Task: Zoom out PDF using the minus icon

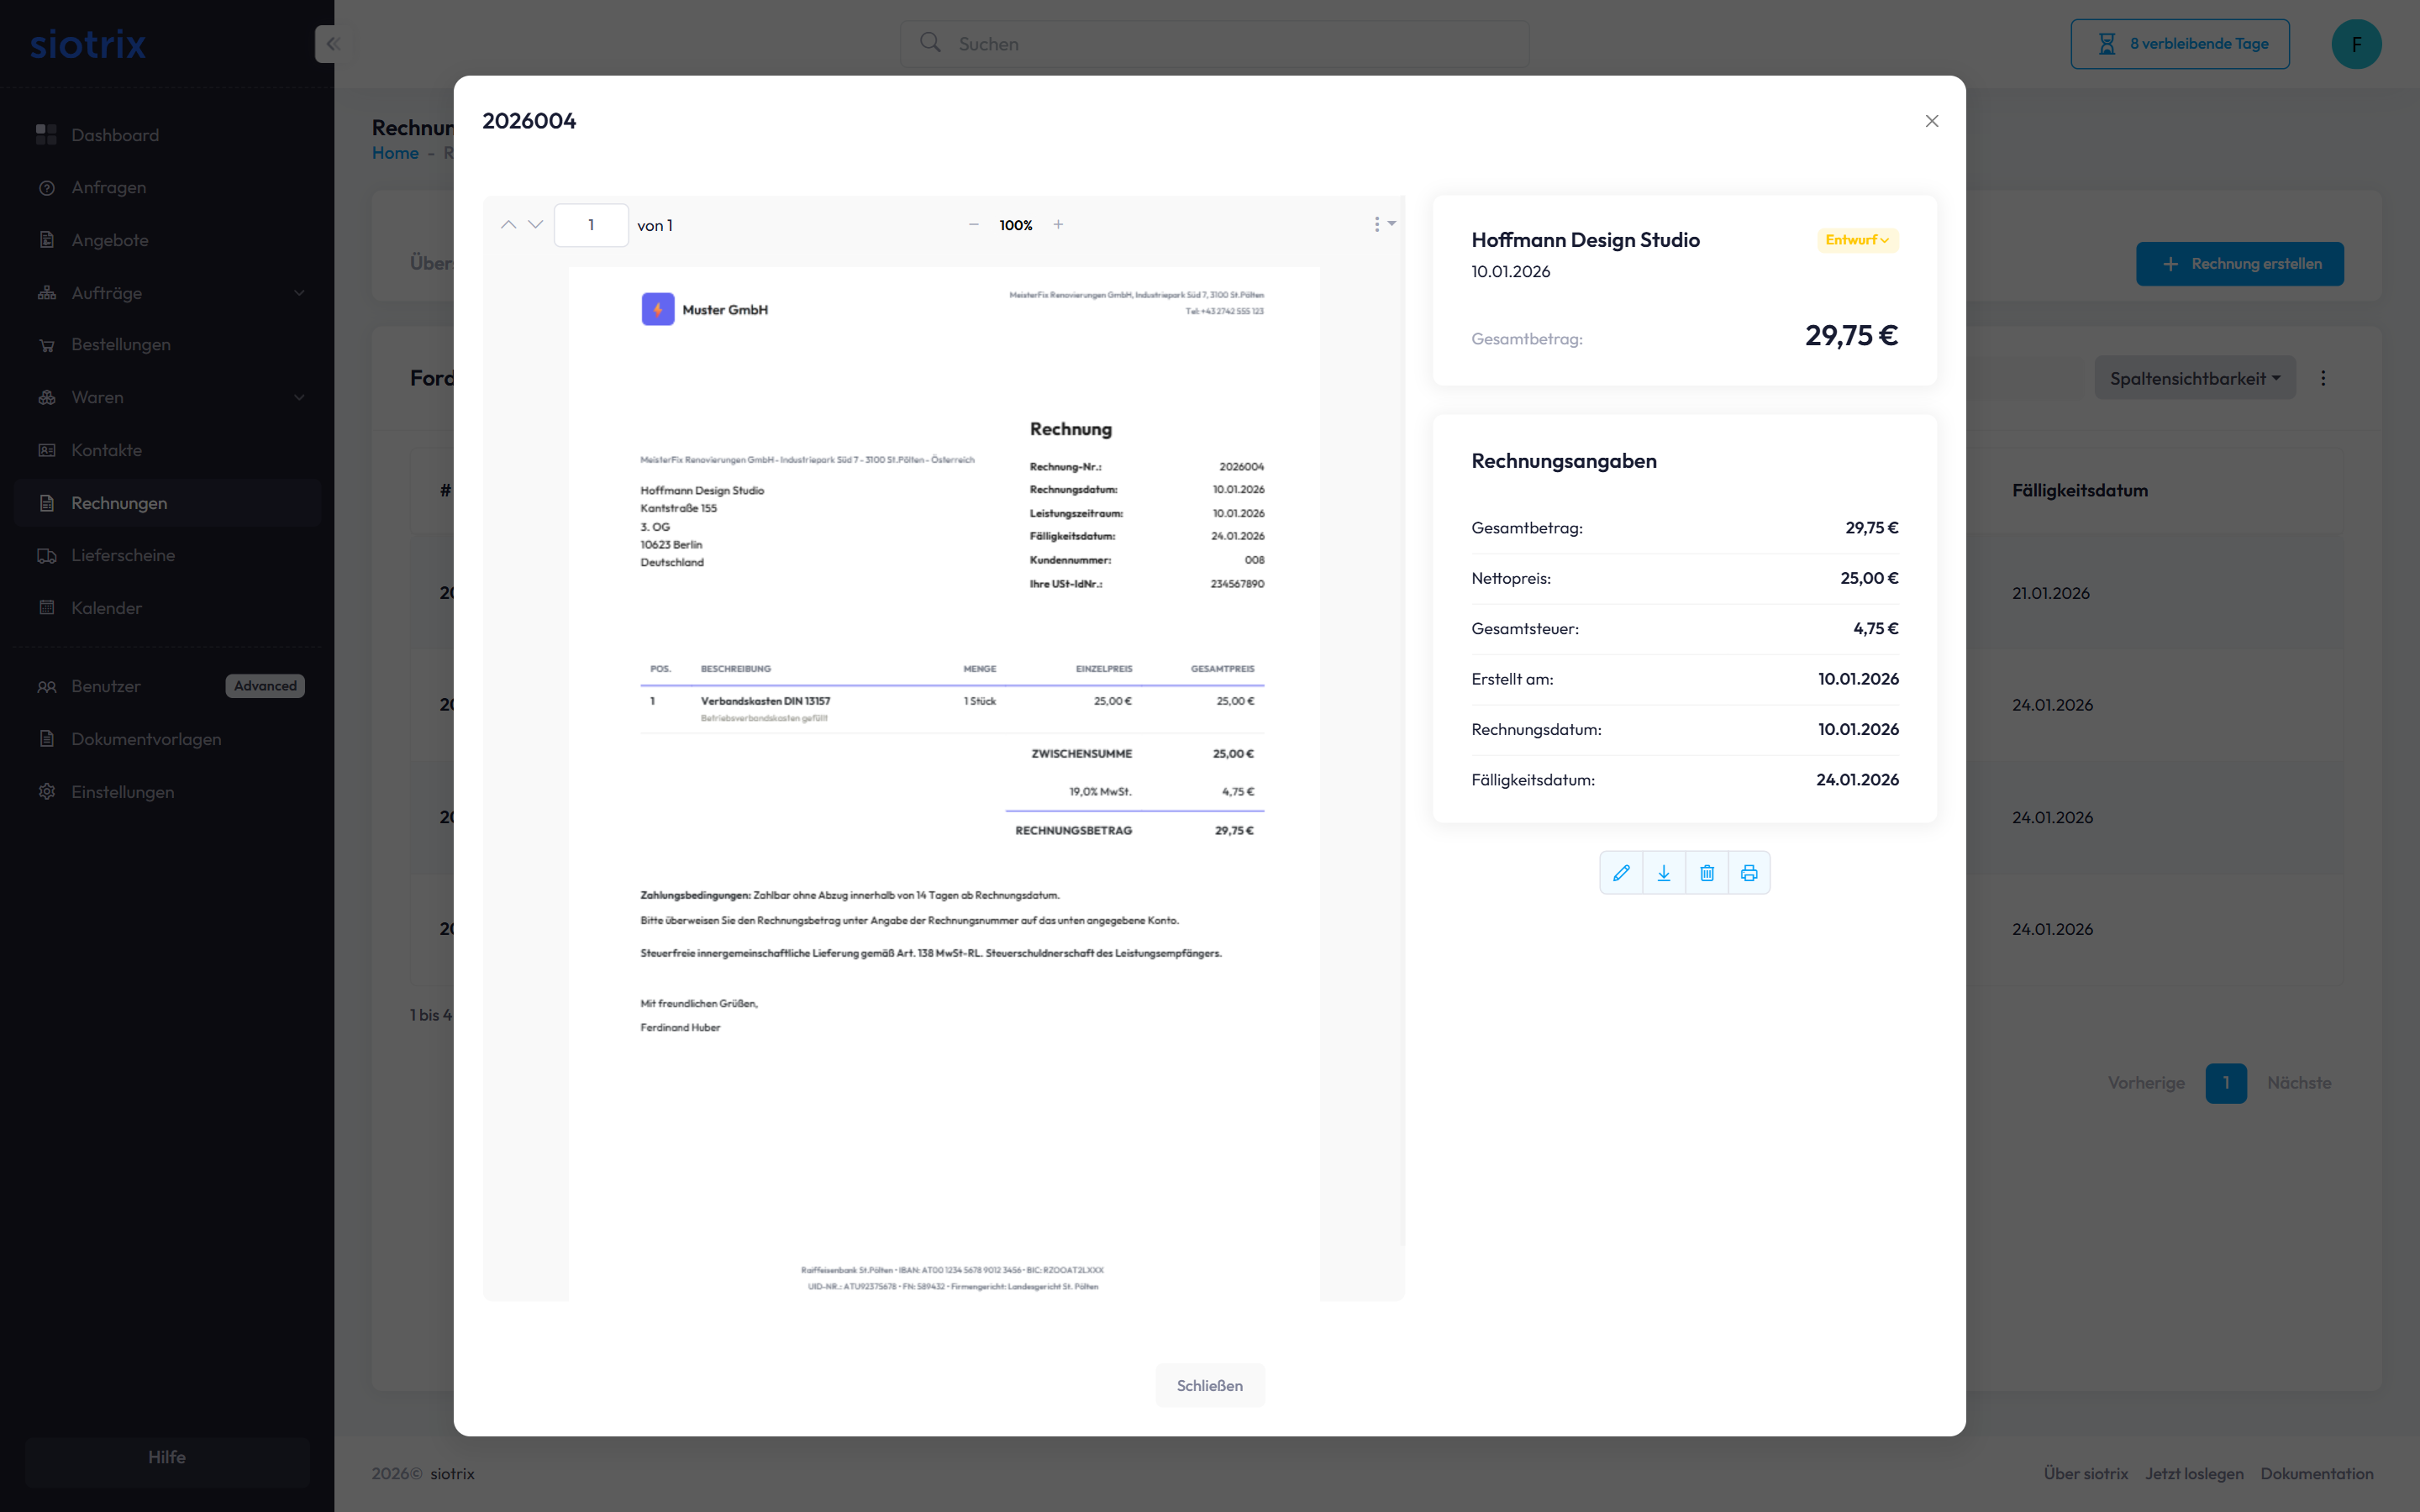Action: point(973,225)
